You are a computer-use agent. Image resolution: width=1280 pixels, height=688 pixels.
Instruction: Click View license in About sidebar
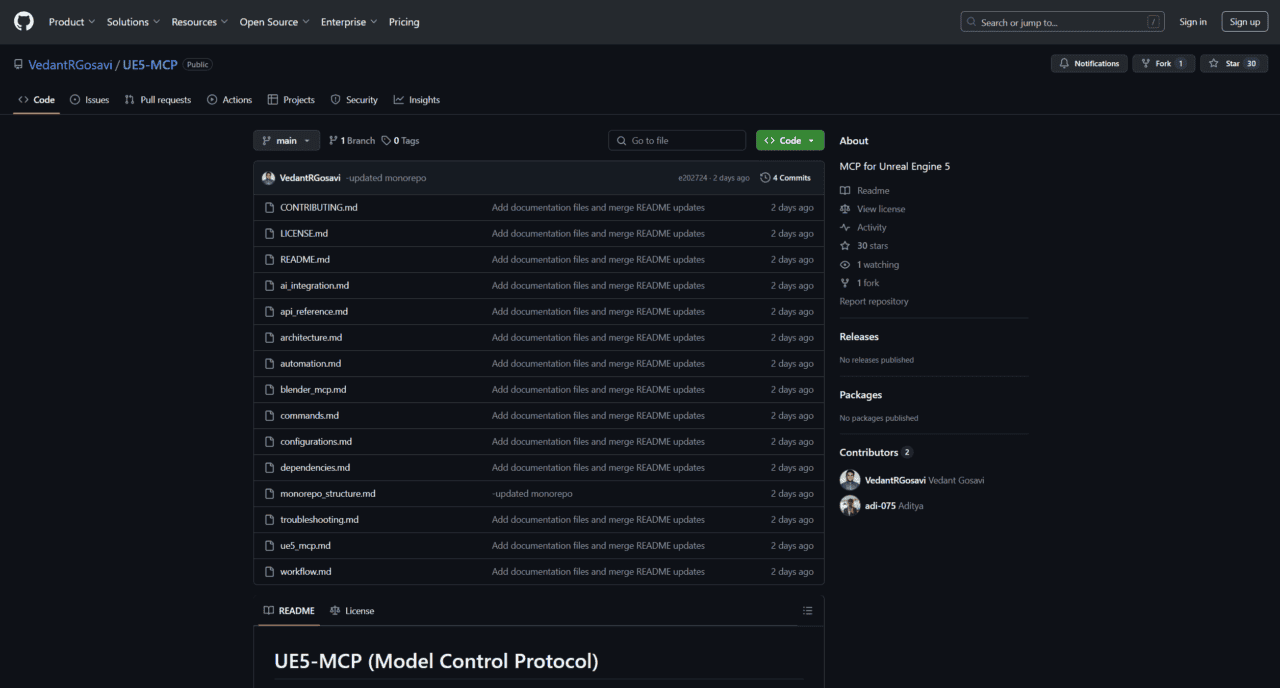click(x=872, y=209)
